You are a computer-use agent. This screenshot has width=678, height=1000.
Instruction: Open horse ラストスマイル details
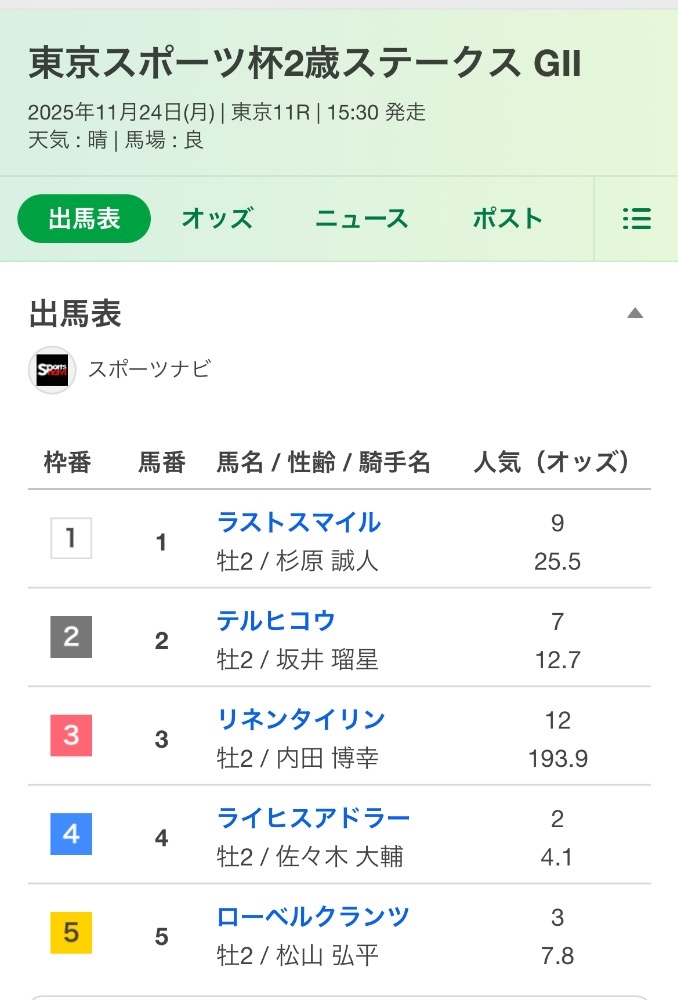point(298,522)
